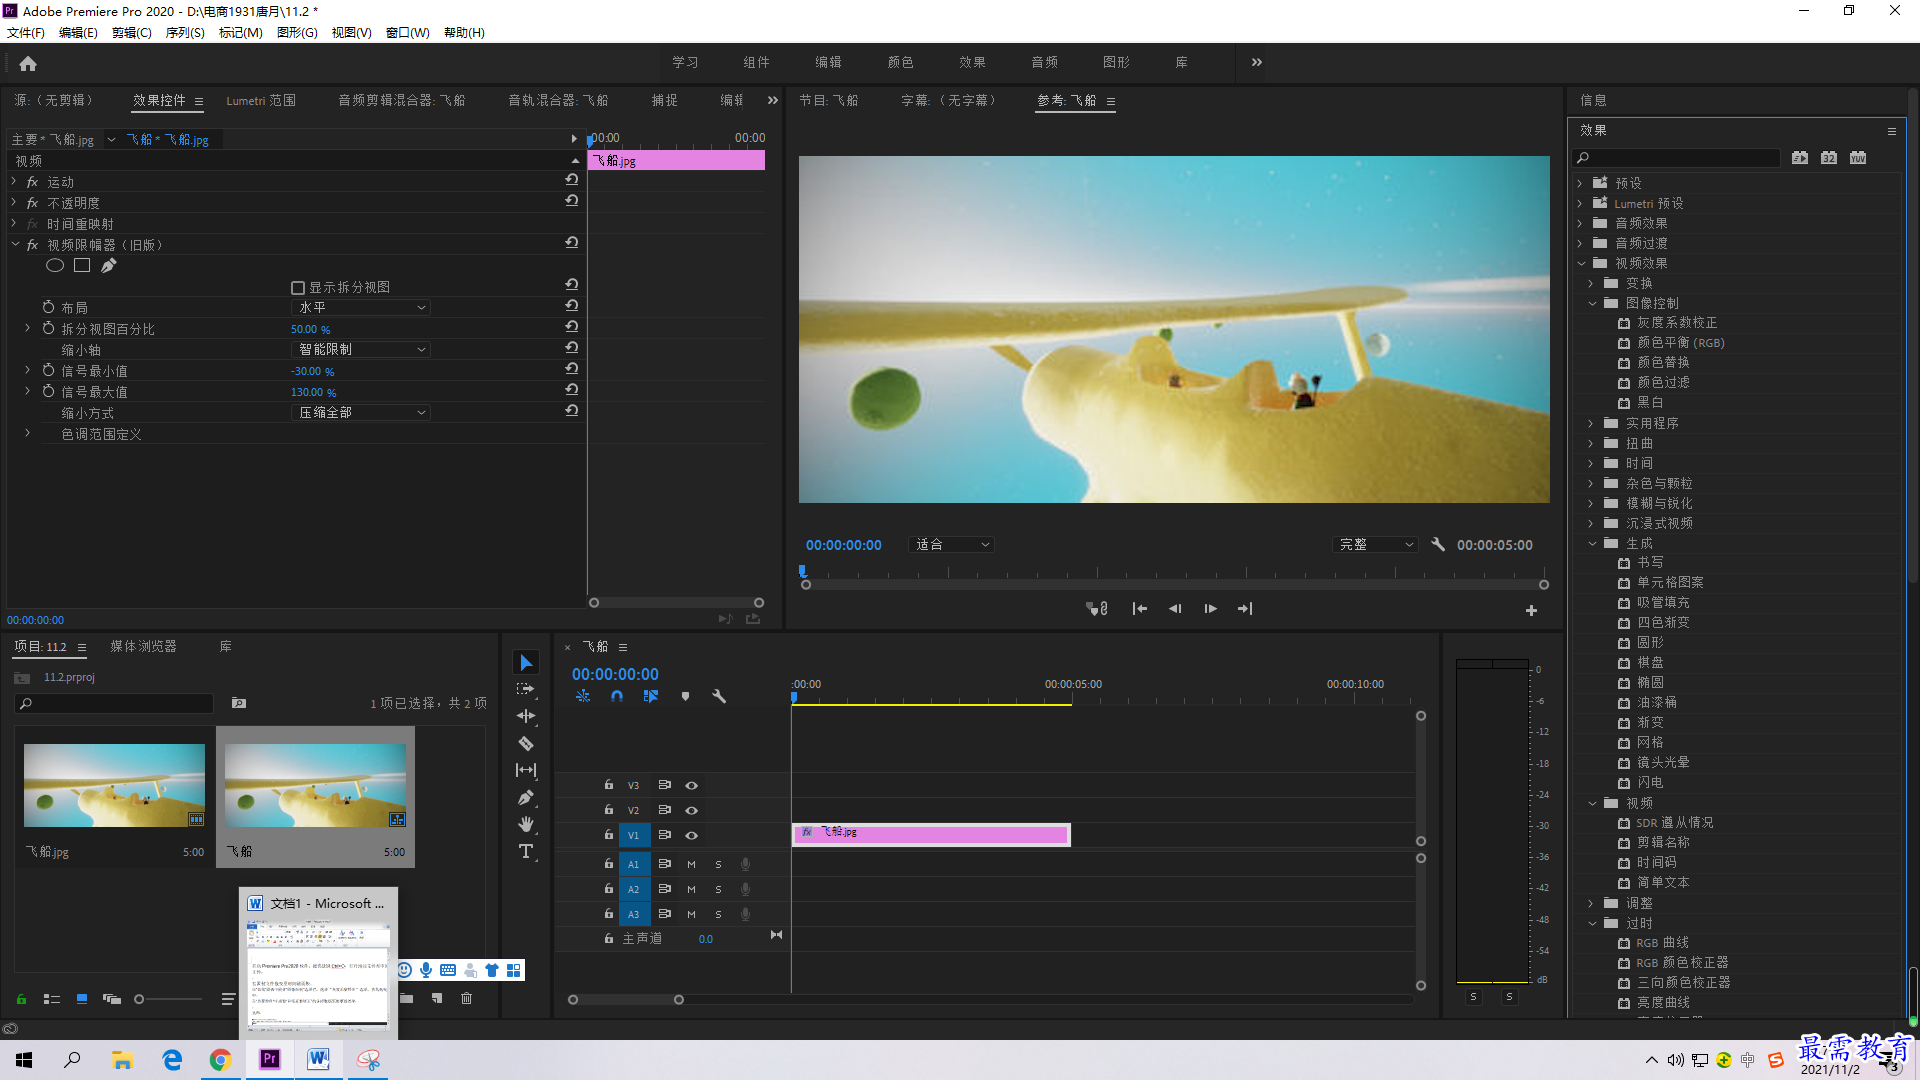This screenshot has width=1920, height=1080.
Task: Toggle V1 track visibility eye
Action: tap(691, 835)
